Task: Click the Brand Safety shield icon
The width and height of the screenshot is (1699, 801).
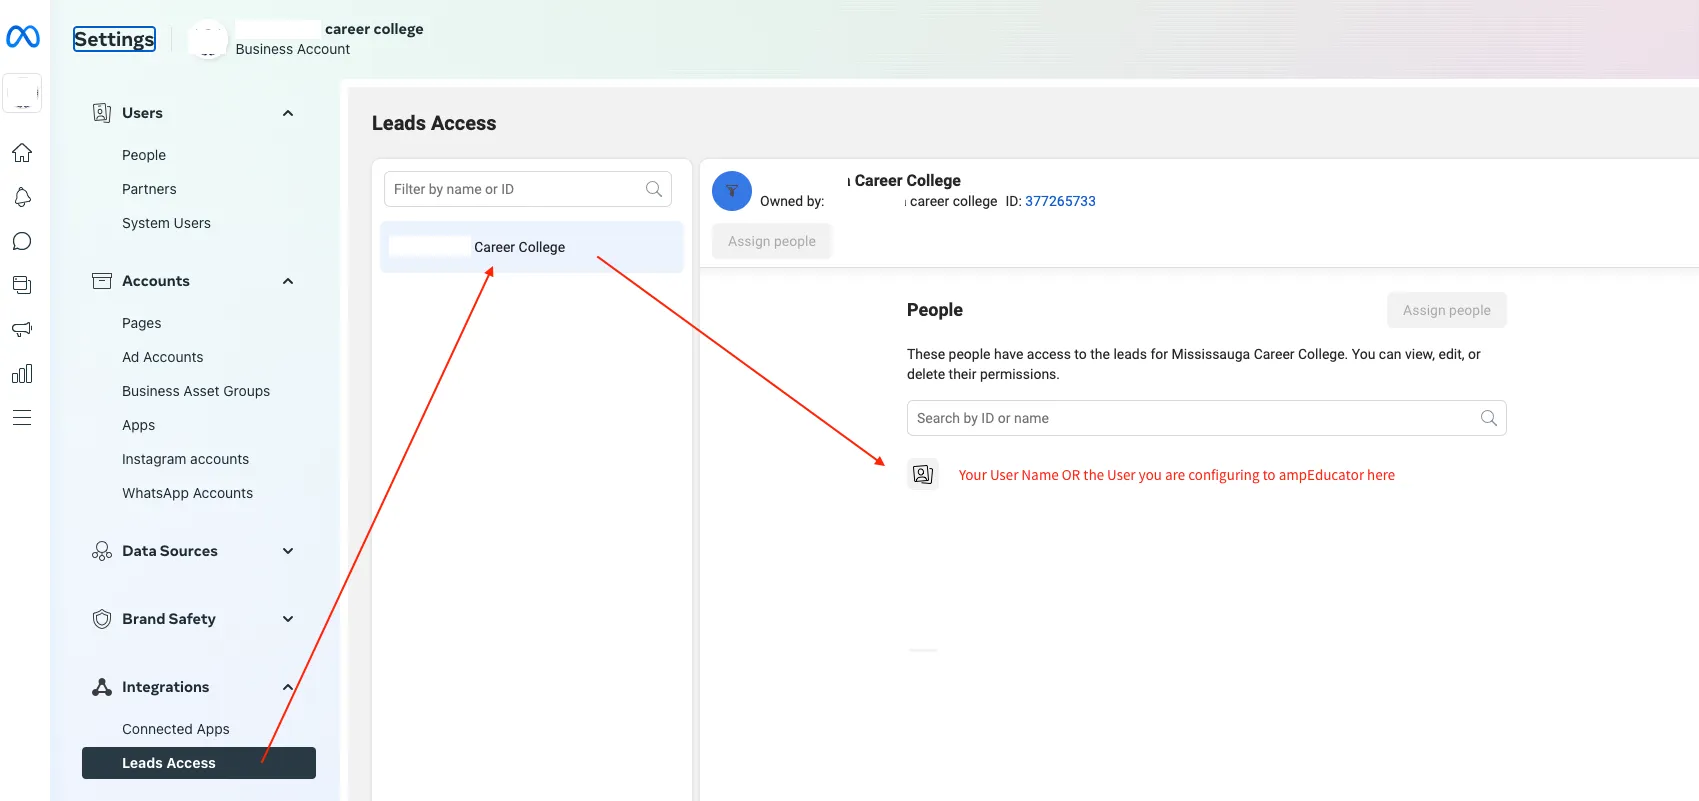Action: click(x=102, y=619)
